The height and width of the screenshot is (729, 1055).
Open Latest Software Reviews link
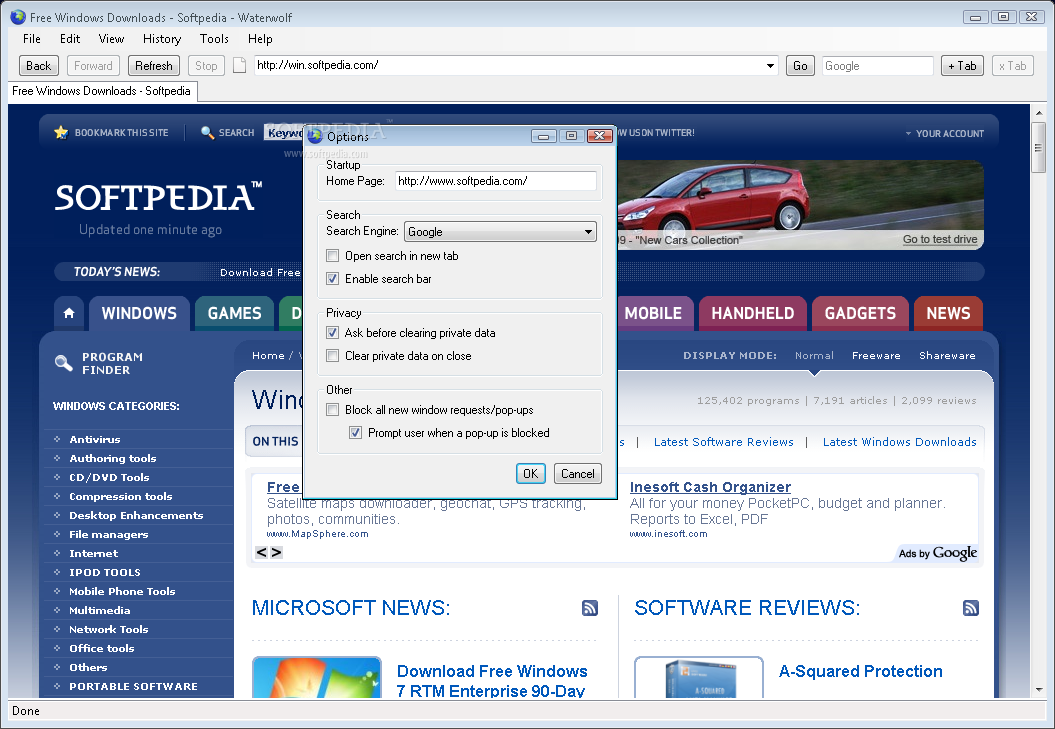pos(723,442)
